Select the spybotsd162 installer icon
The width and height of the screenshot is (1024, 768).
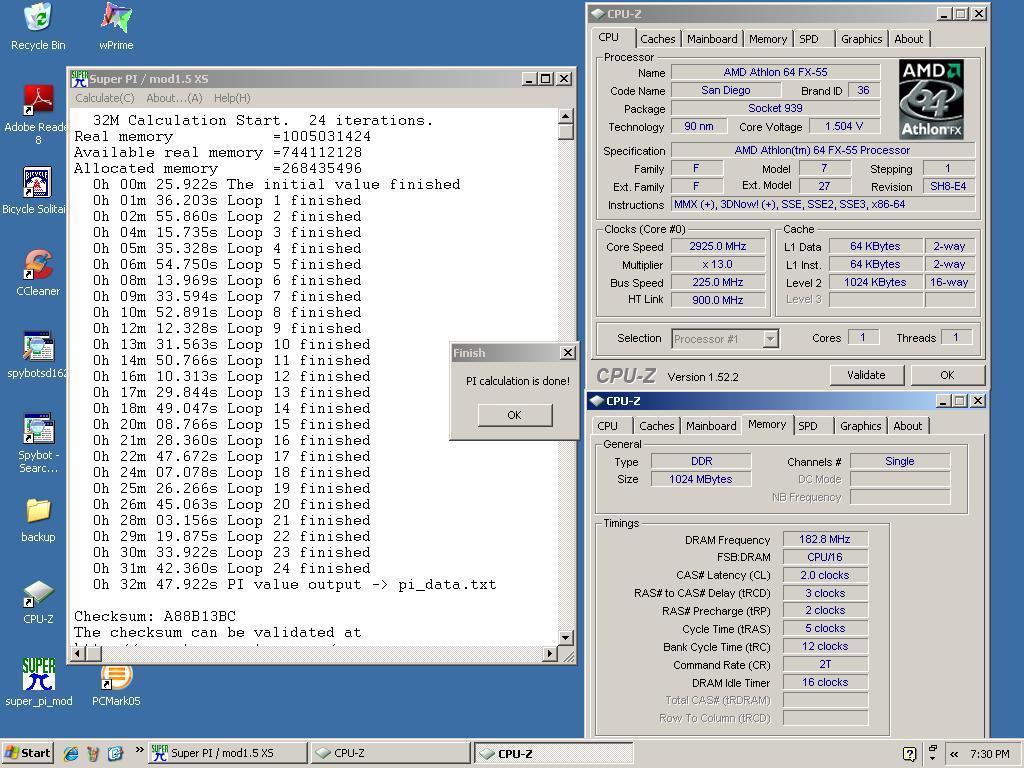click(38, 354)
